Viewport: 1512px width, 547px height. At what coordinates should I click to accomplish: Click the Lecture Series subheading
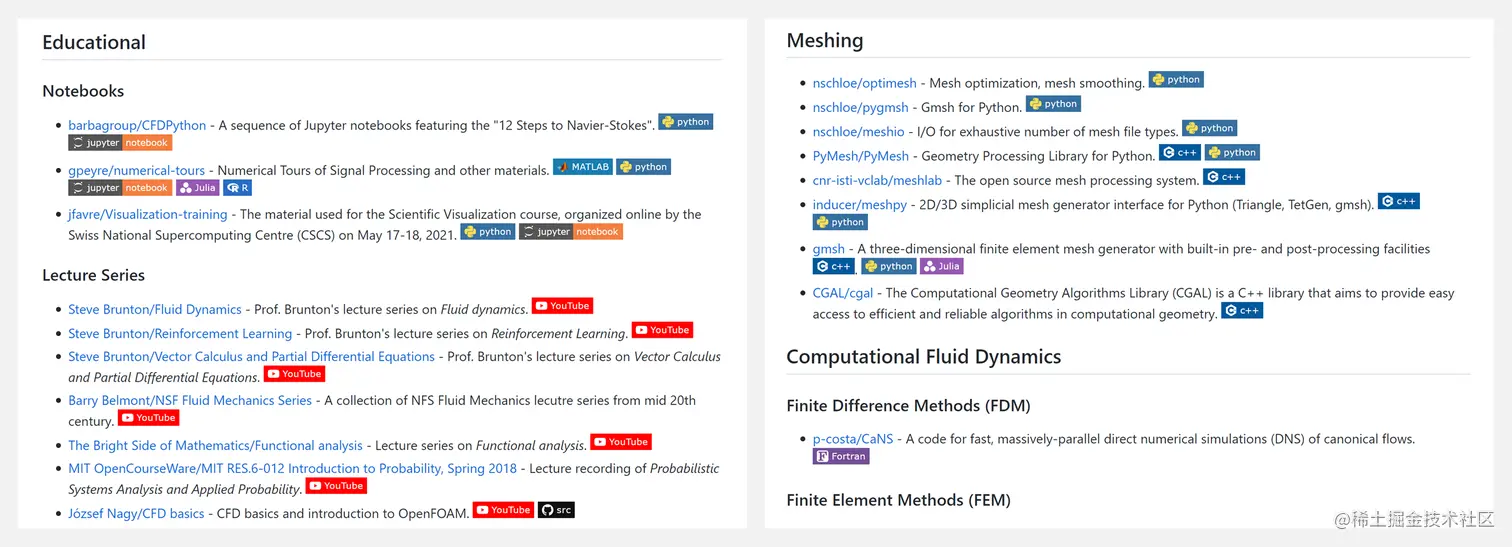93,275
